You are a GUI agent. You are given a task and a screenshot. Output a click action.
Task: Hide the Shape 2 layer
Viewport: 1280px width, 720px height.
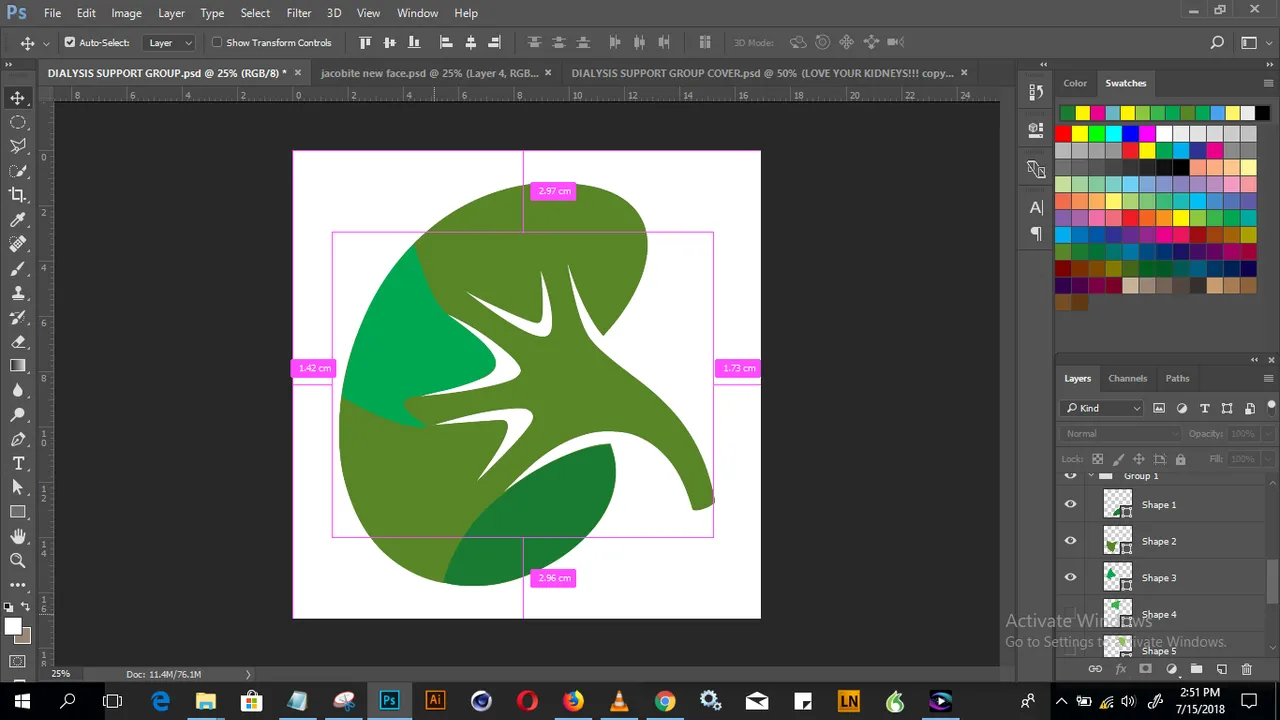pos(1071,541)
